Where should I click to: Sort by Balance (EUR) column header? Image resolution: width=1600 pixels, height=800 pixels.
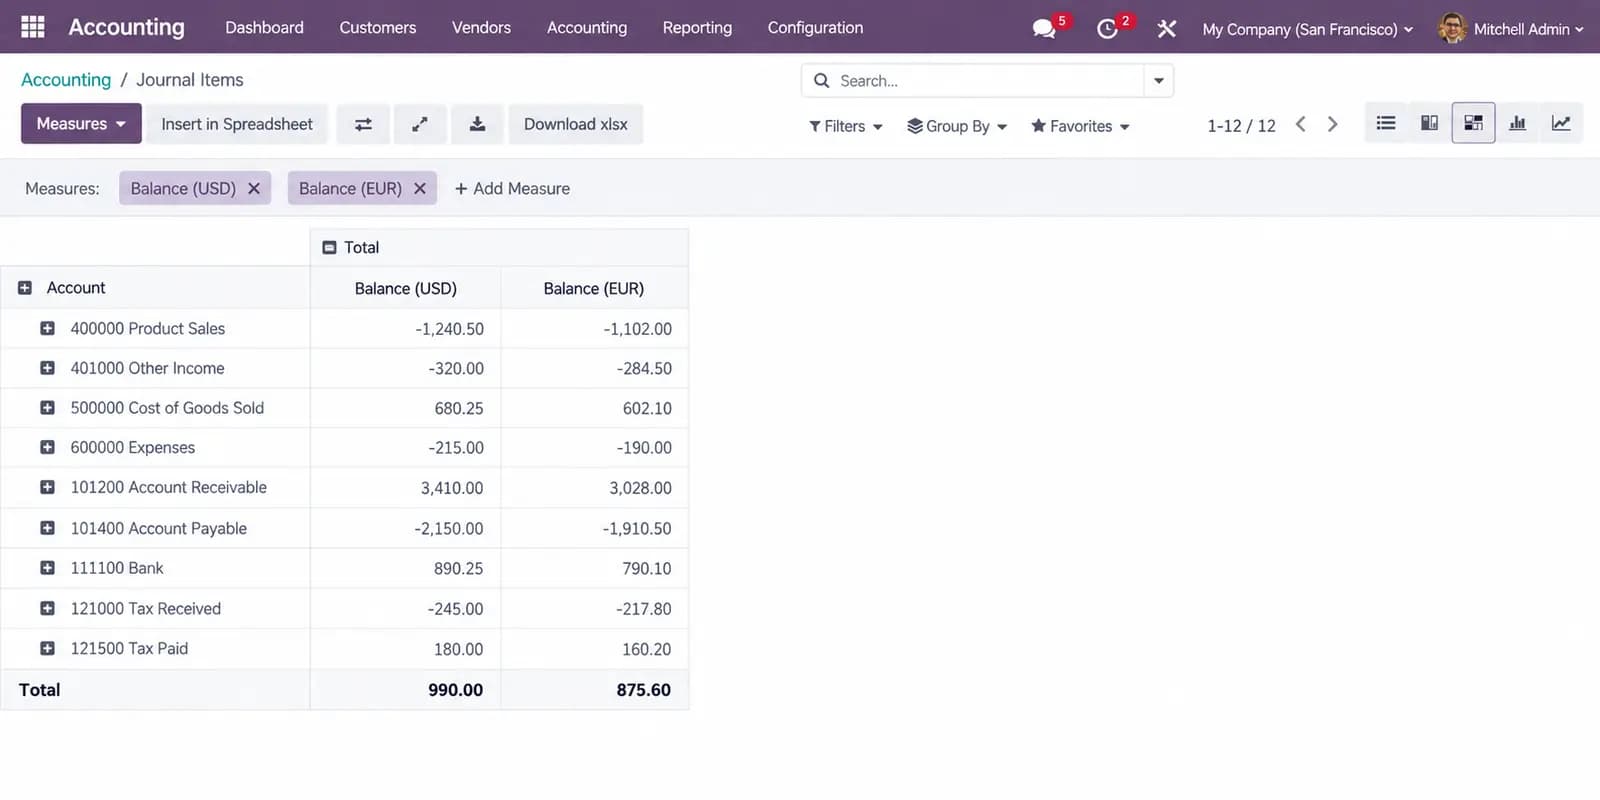(594, 288)
